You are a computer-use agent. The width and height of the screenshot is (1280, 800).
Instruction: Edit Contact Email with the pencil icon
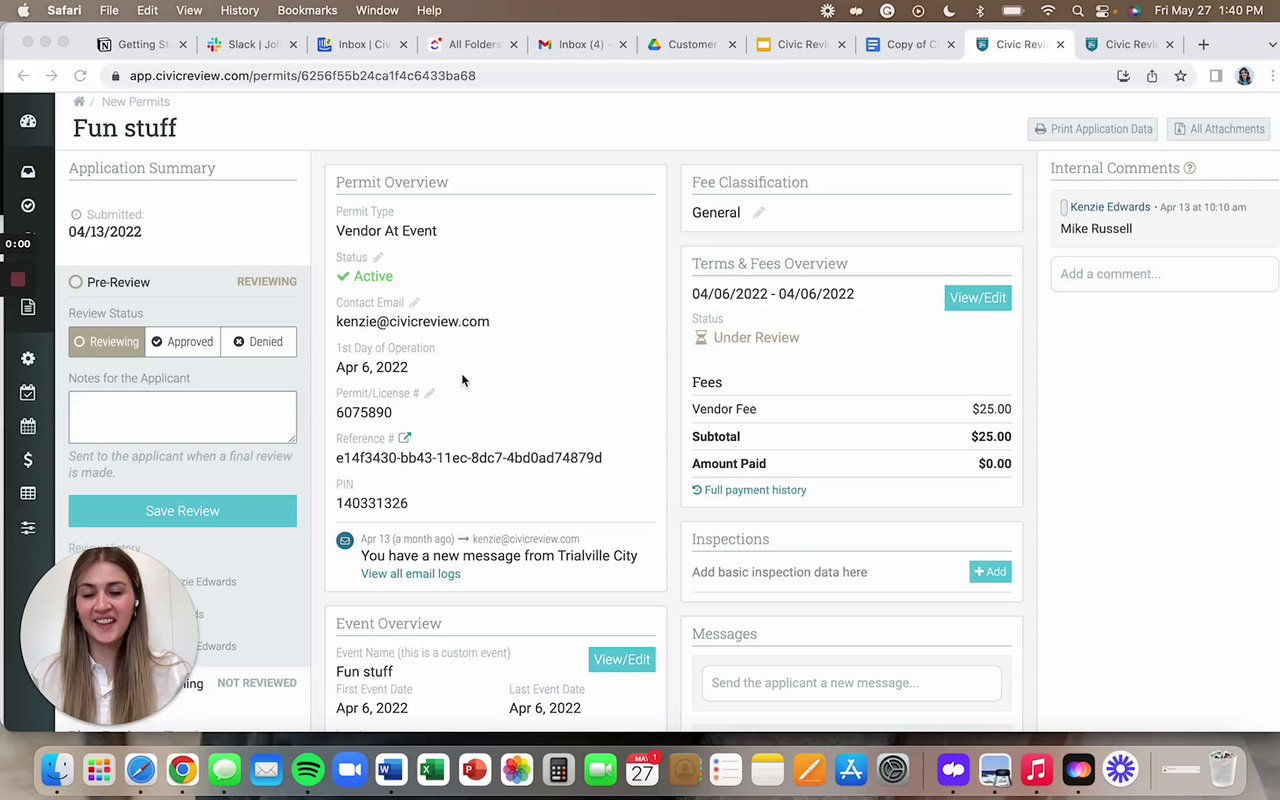[414, 303]
